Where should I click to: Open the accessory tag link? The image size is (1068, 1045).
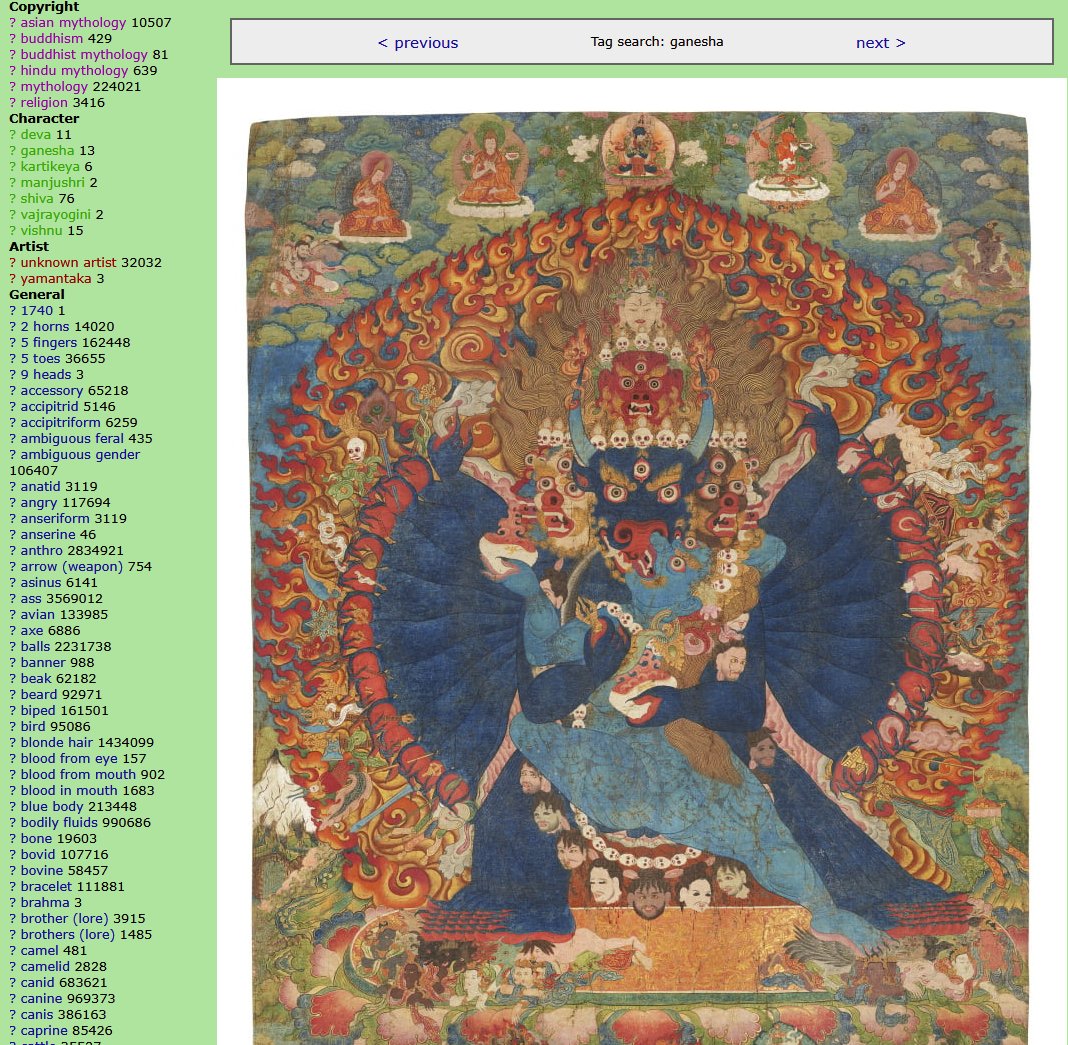coord(52,391)
